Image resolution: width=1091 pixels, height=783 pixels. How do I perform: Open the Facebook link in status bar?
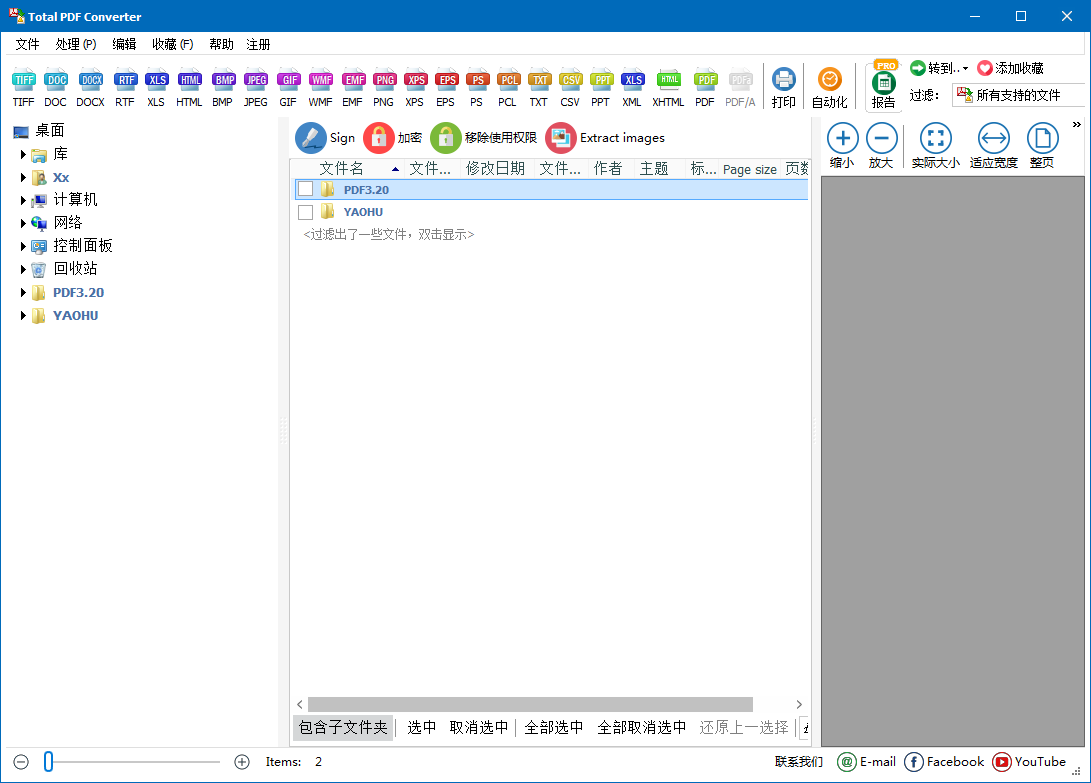[x=944, y=762]
